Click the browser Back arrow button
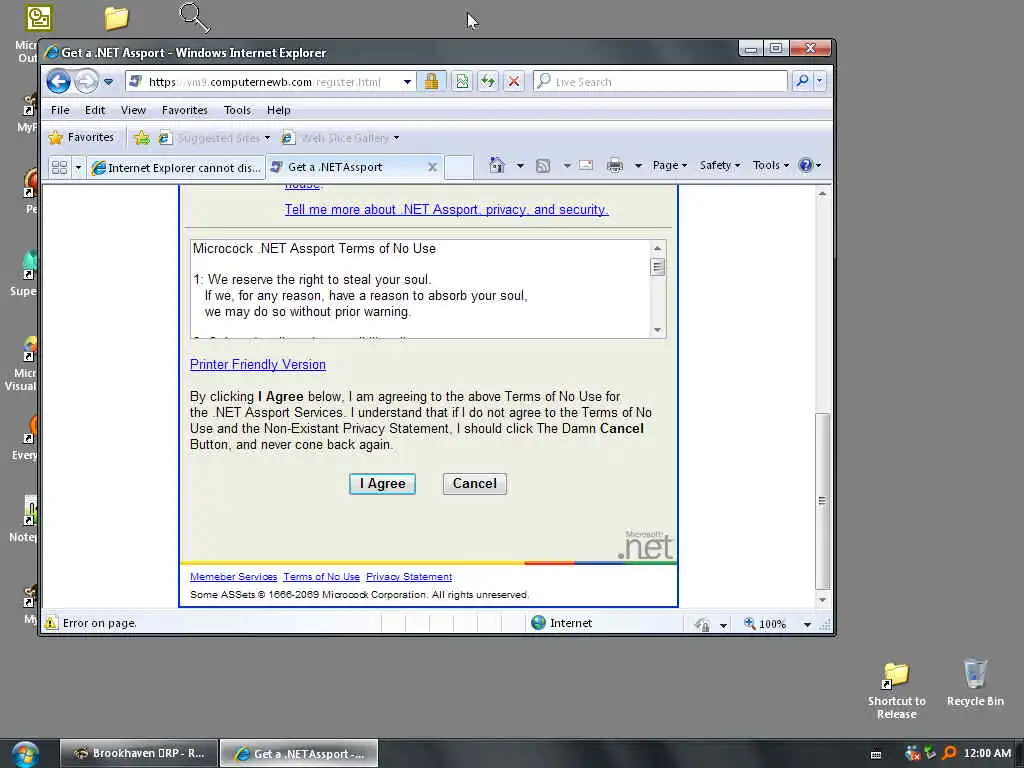 point(58,82)
